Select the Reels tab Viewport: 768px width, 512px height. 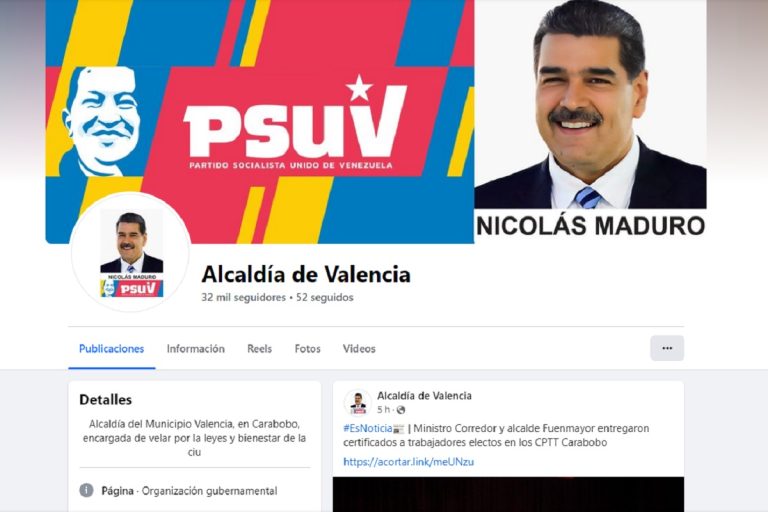(259, 349)
